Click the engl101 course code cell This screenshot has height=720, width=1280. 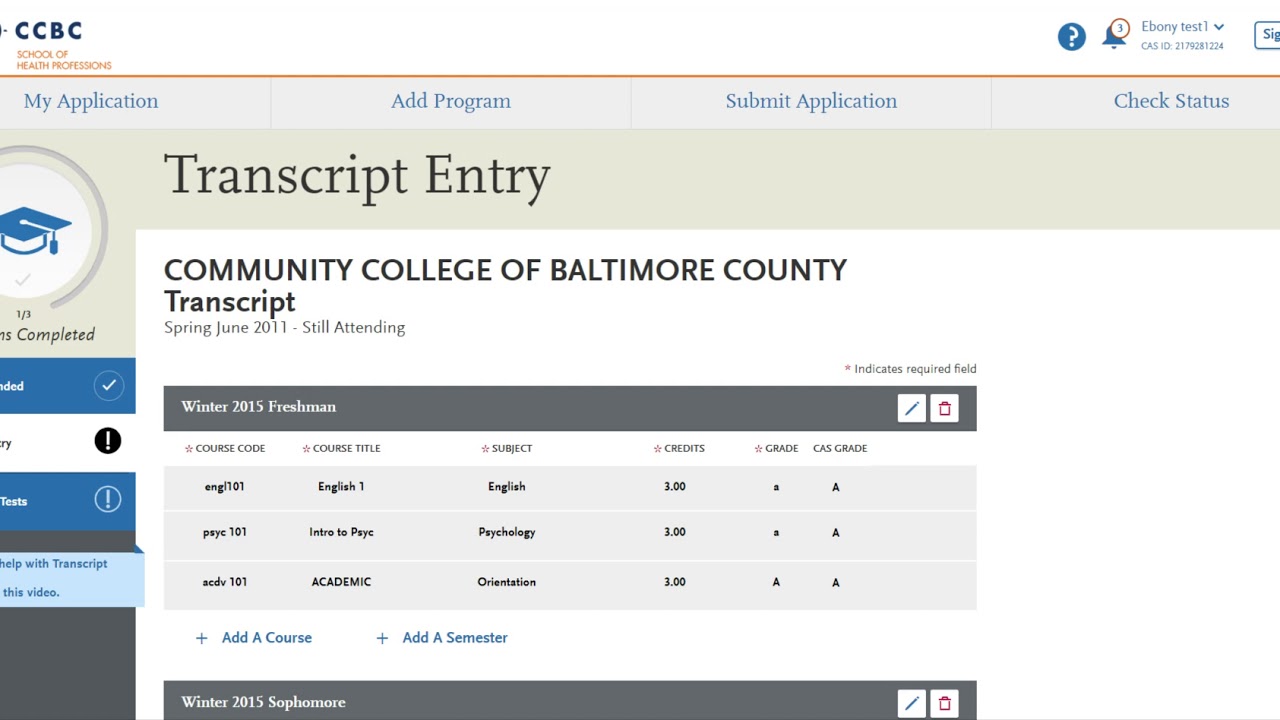(x=224, y=487)
